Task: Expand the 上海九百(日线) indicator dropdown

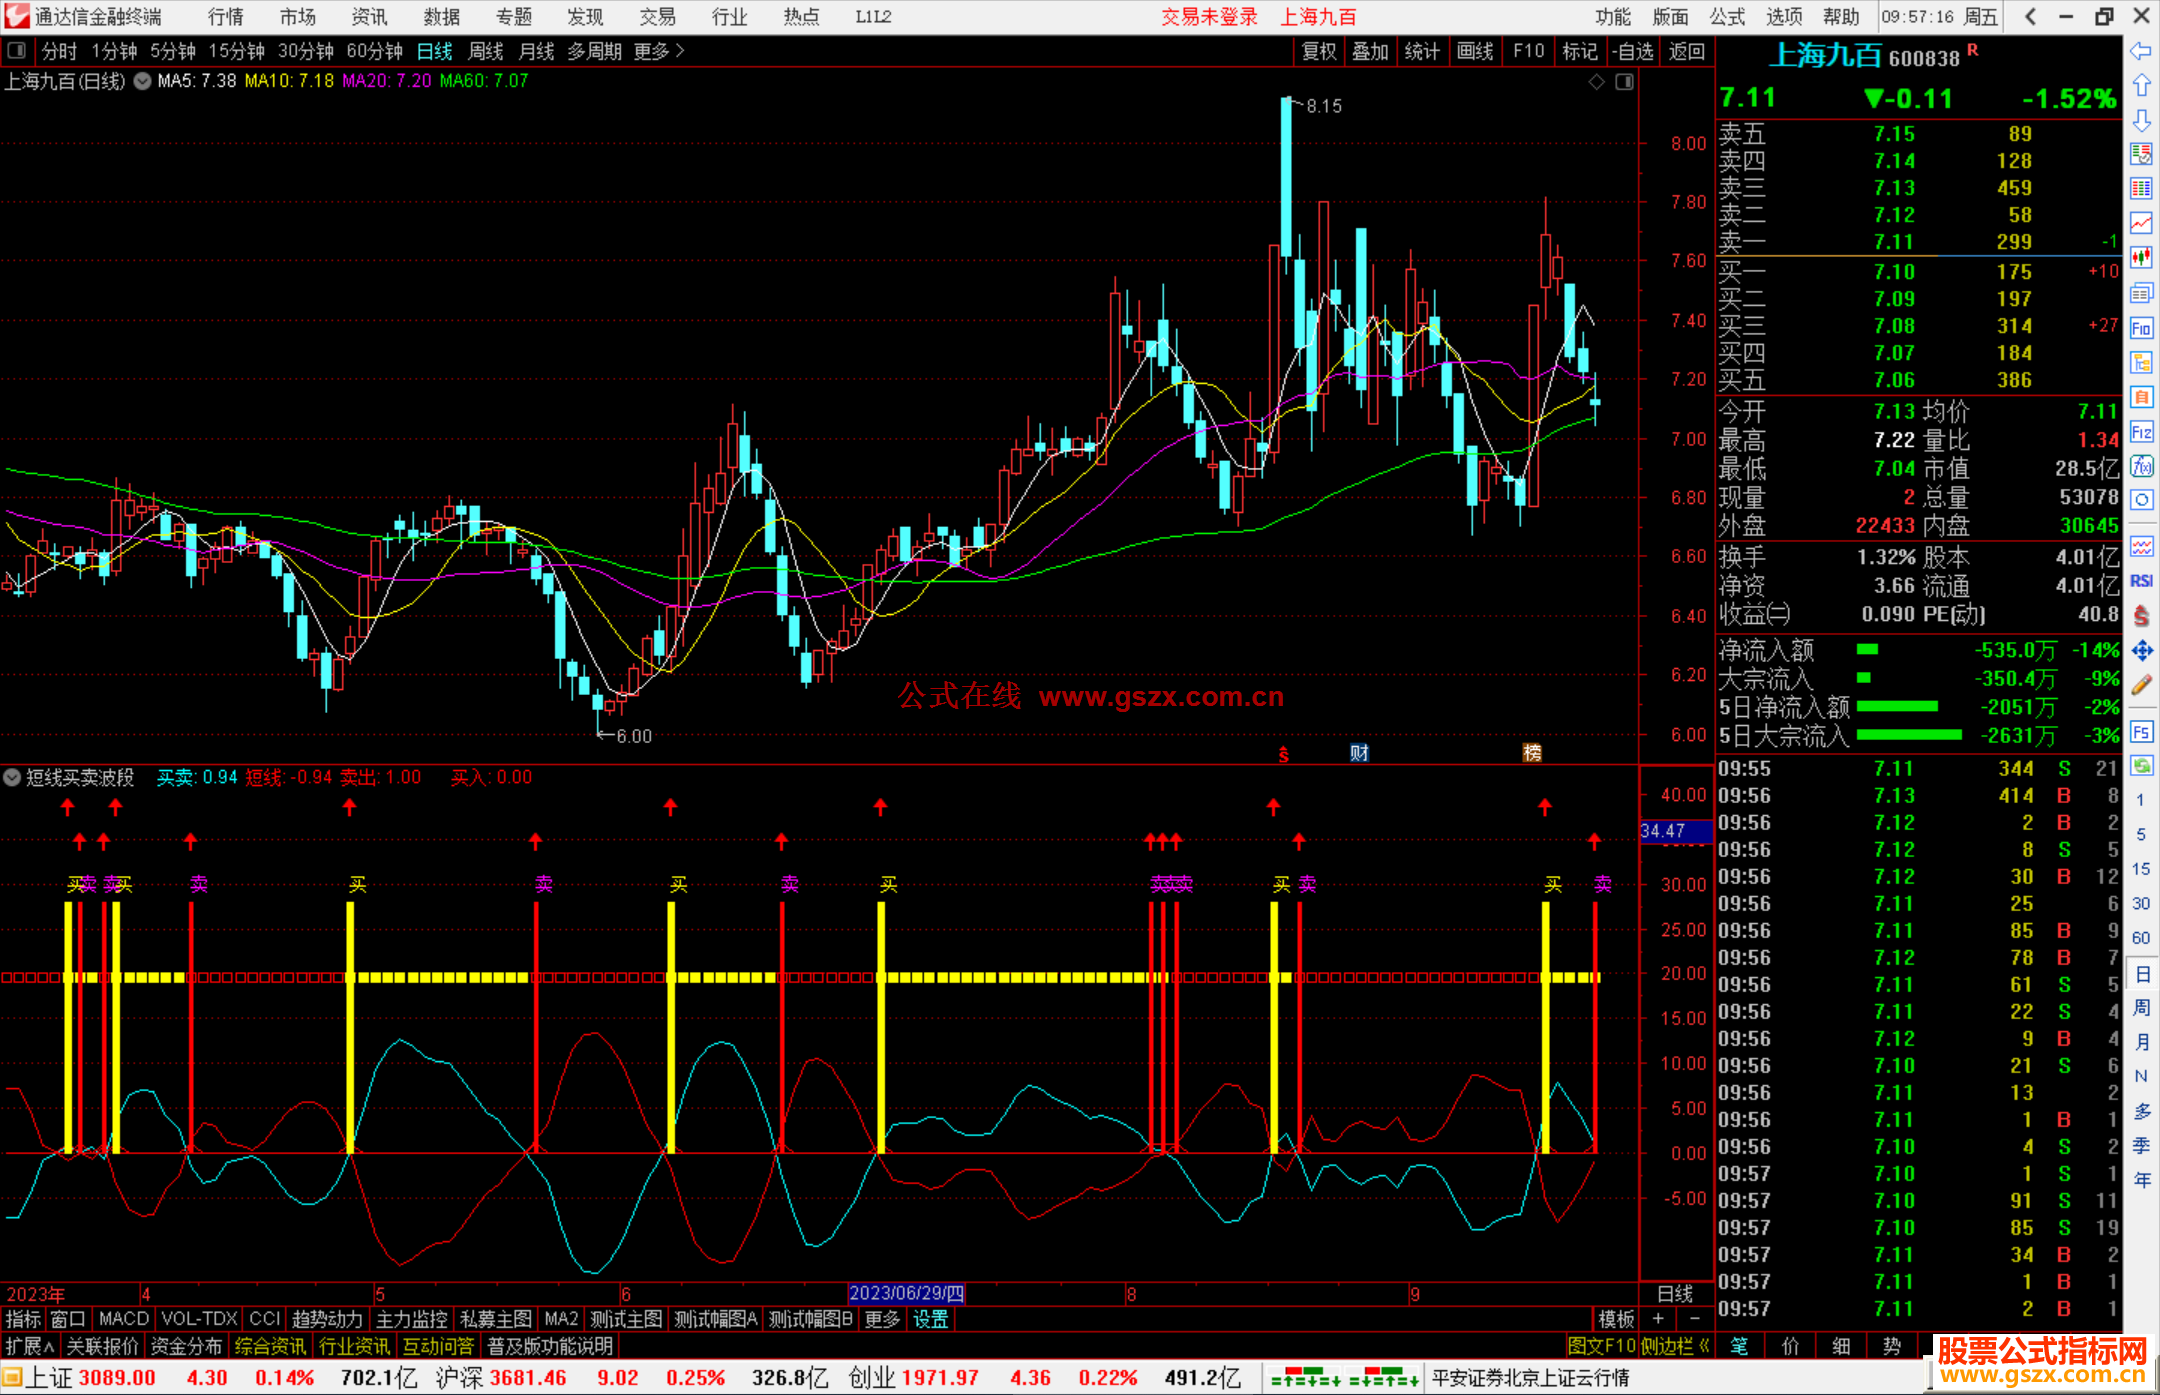Action: [142, 82]
